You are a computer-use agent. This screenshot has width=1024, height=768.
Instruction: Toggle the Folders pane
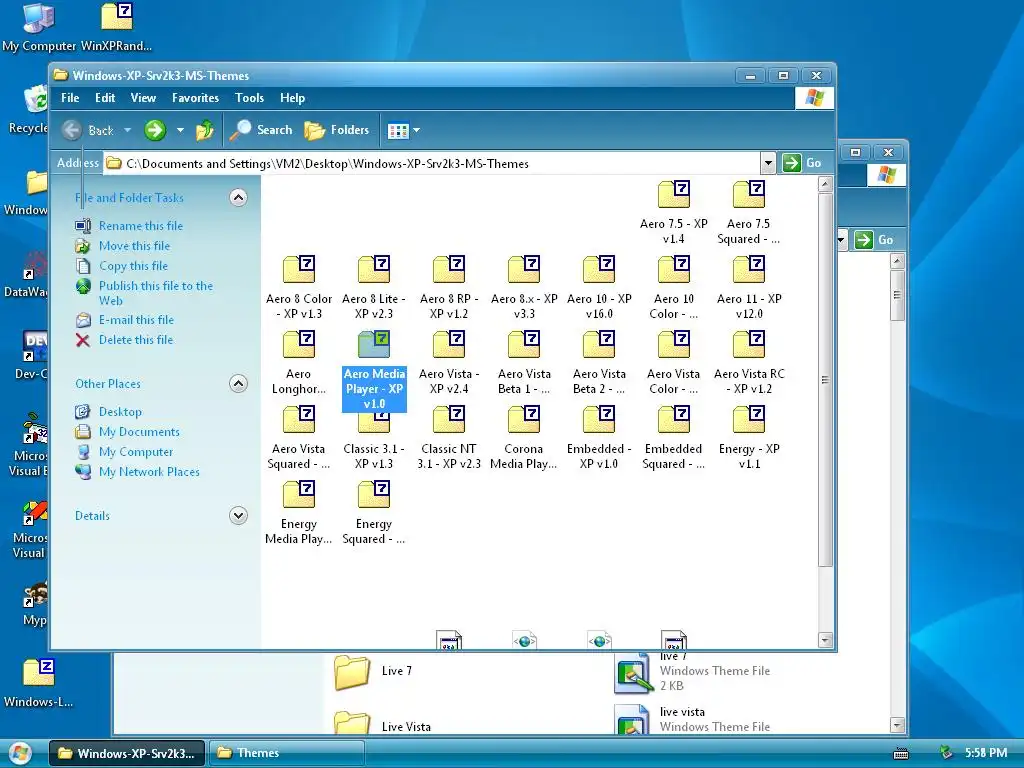click(337, 130)
